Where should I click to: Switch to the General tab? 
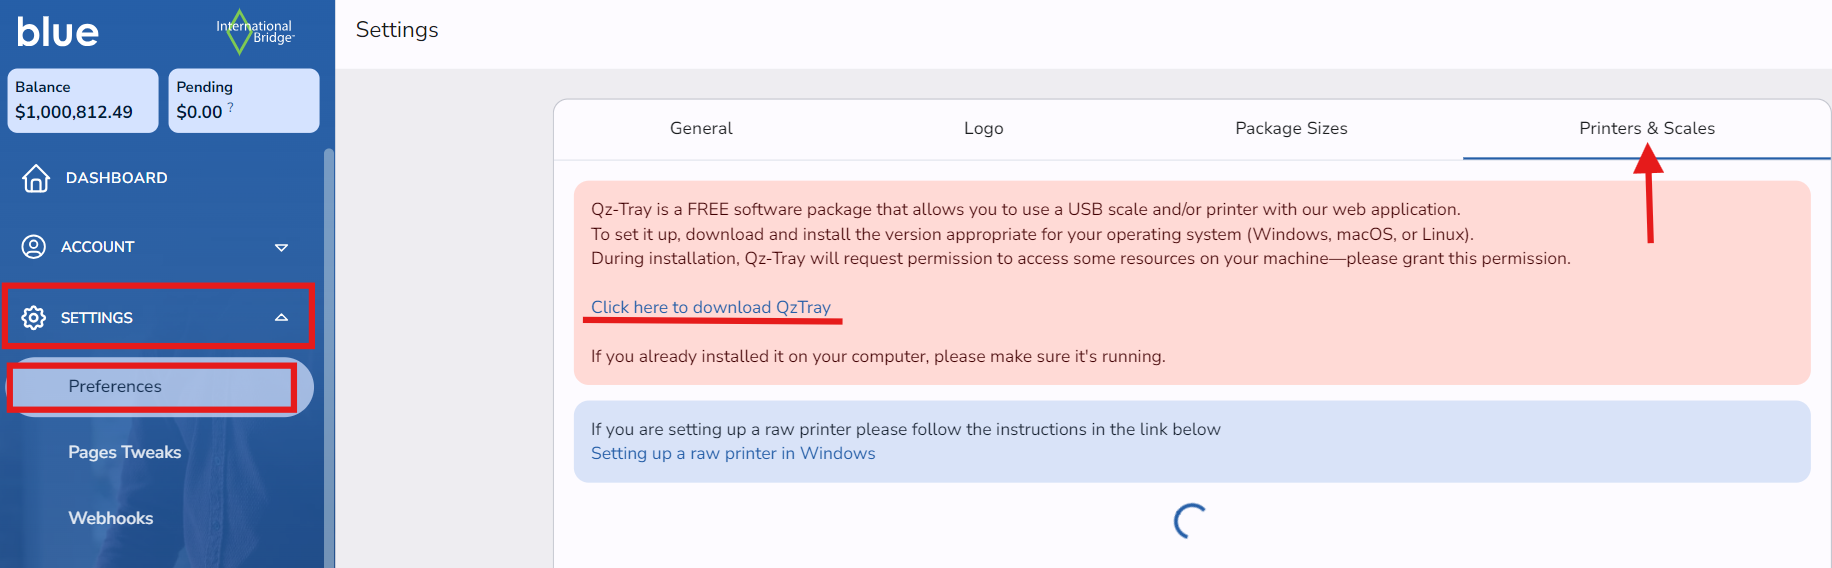point(701,129)
